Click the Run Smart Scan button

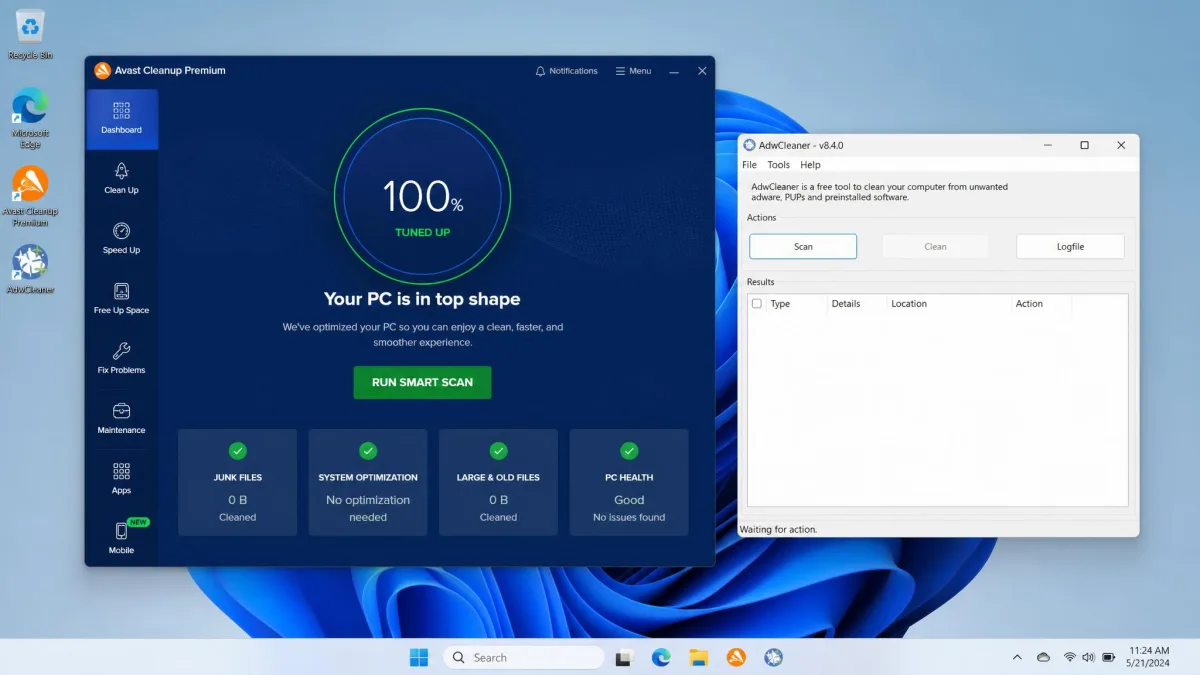pos(422,382)
